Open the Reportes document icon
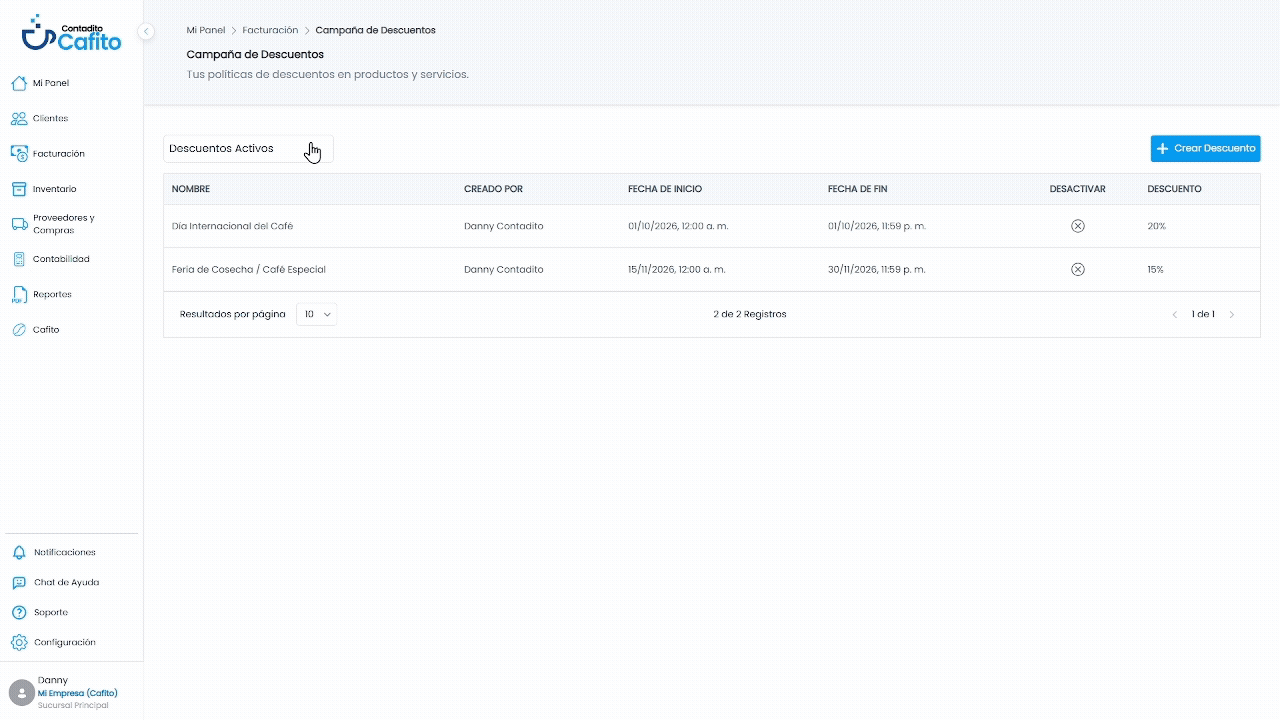Screen dimensions: 1280x720 click(x=18, y=294)
